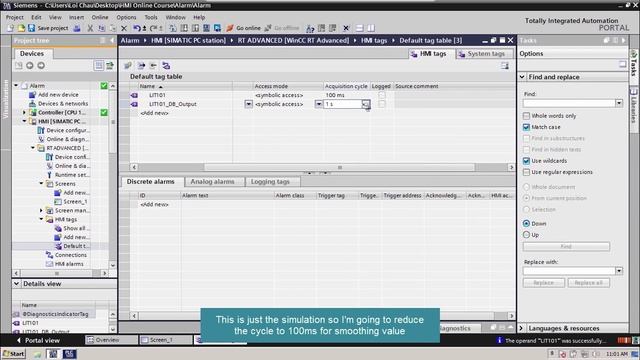Open the Project menu
Image resolution: width=640 pixels, height=360 pixels.
tap(15, 17)
